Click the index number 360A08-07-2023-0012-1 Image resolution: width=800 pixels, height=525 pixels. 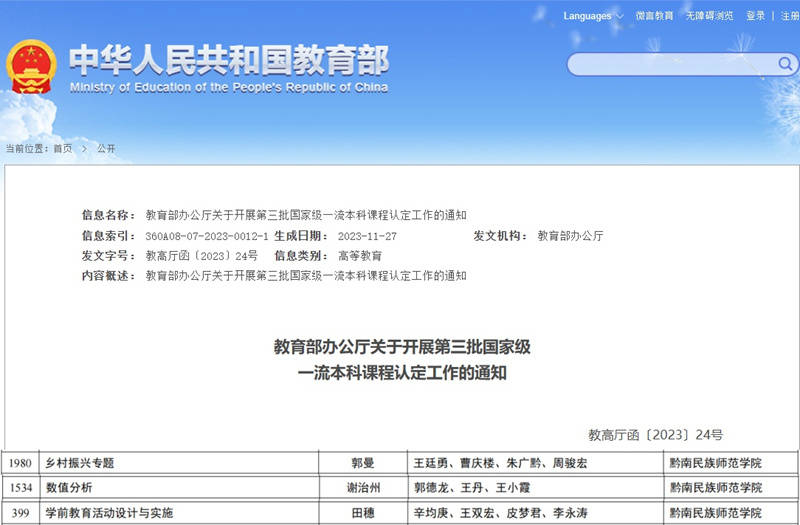pos(206,236)
